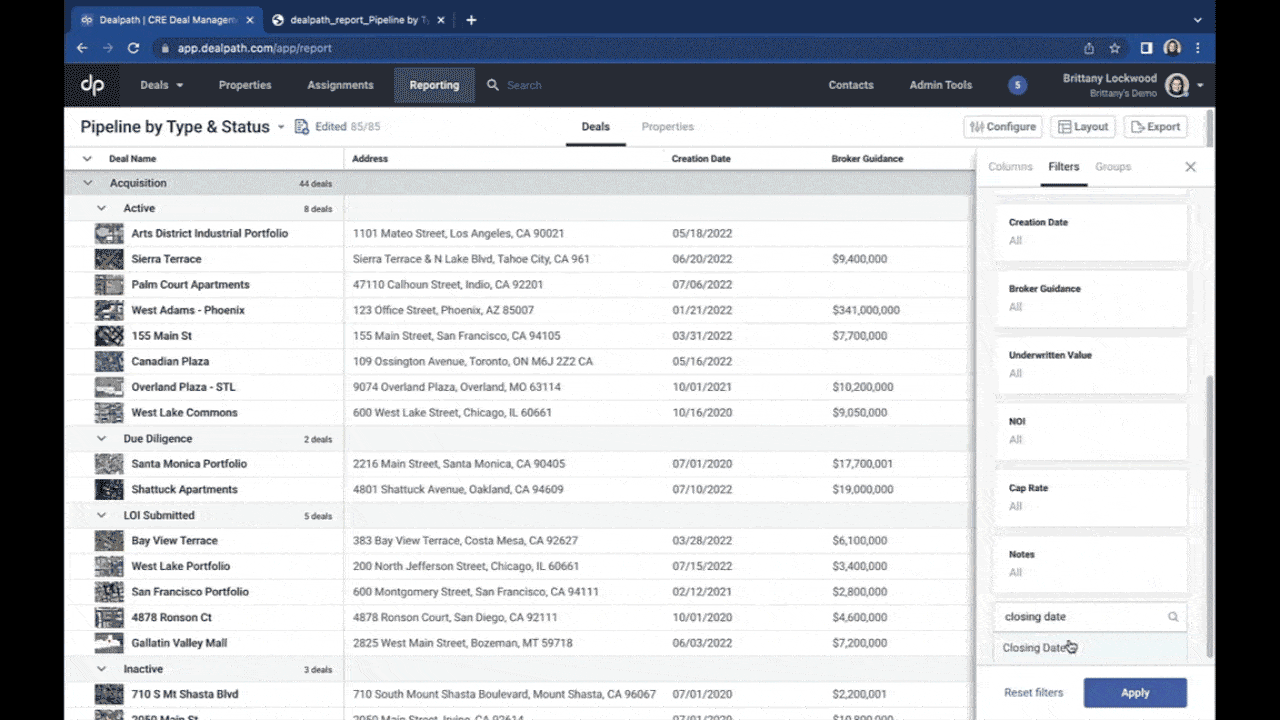1280x720 pixels.
Task: Open Assignments page
Action: coord(340,85)
